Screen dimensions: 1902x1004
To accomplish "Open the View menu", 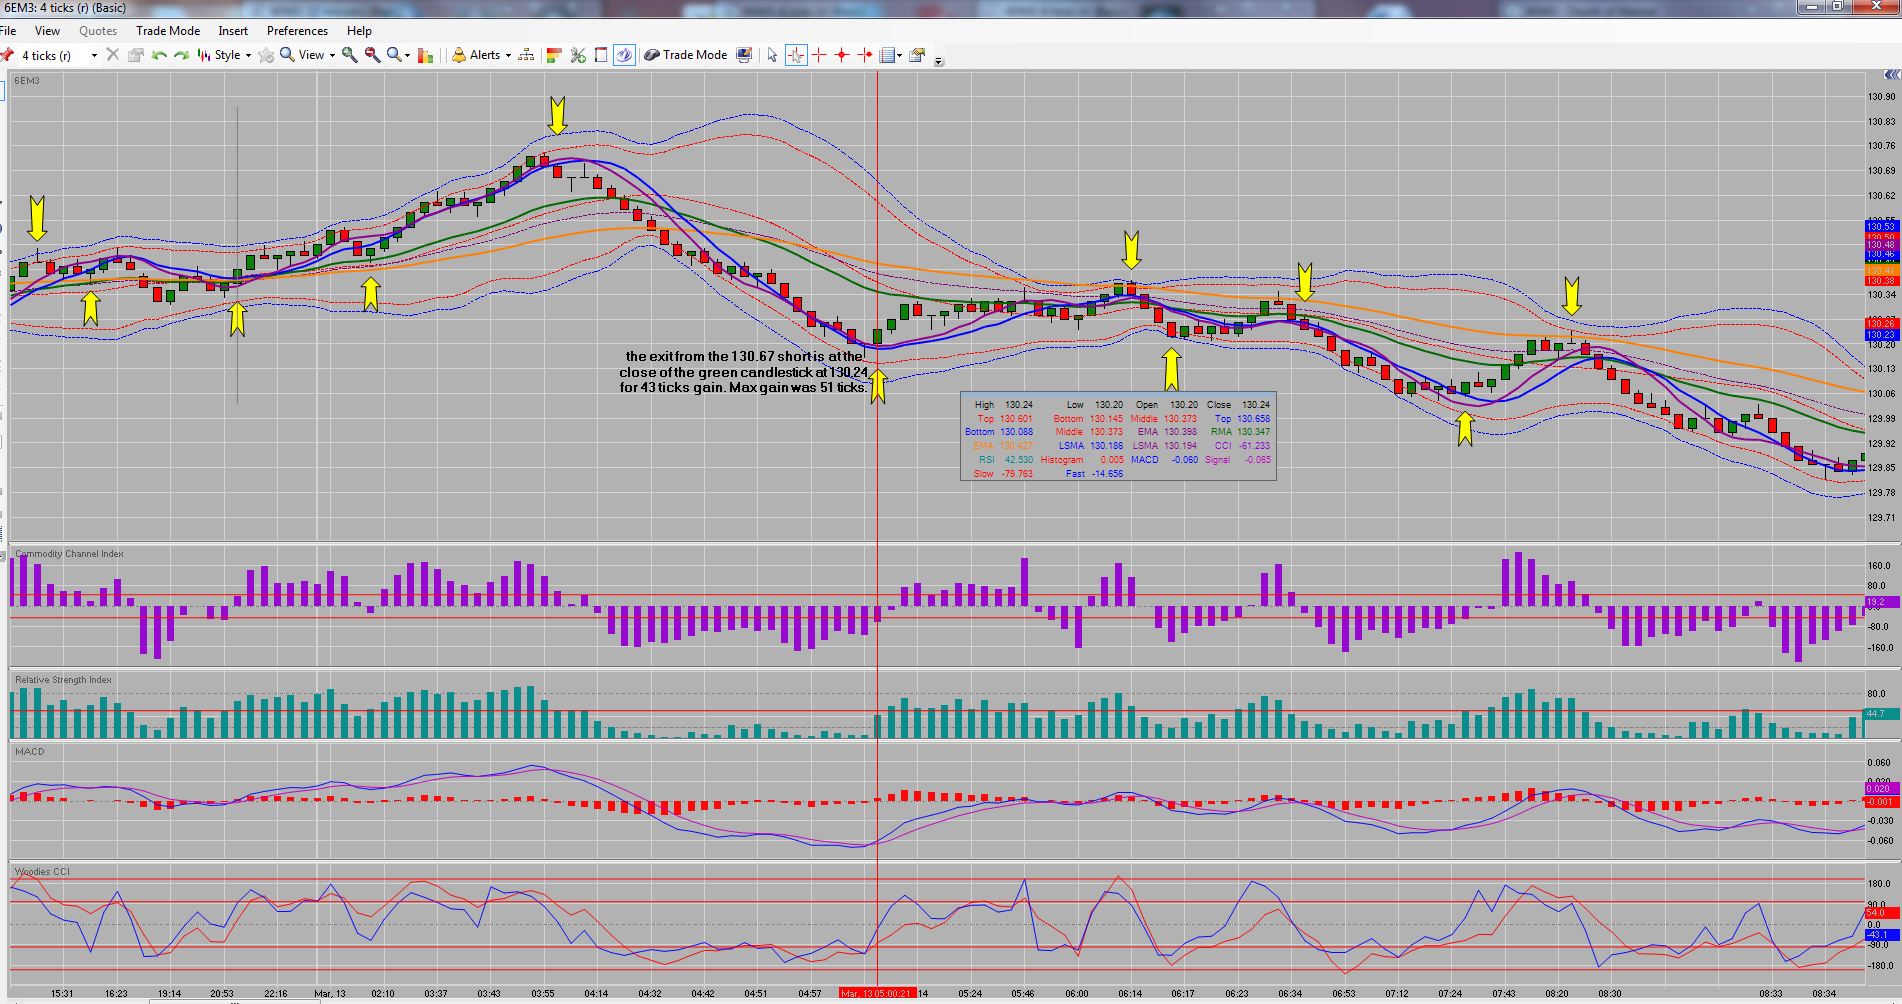I will 47,31.
